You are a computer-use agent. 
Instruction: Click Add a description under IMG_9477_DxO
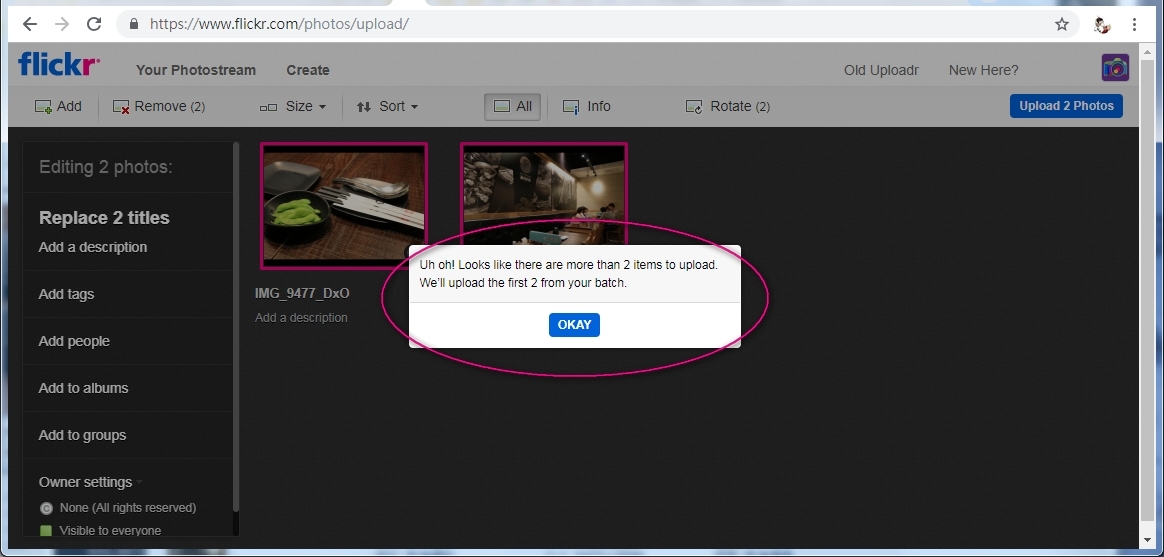[x=301, y=317]
